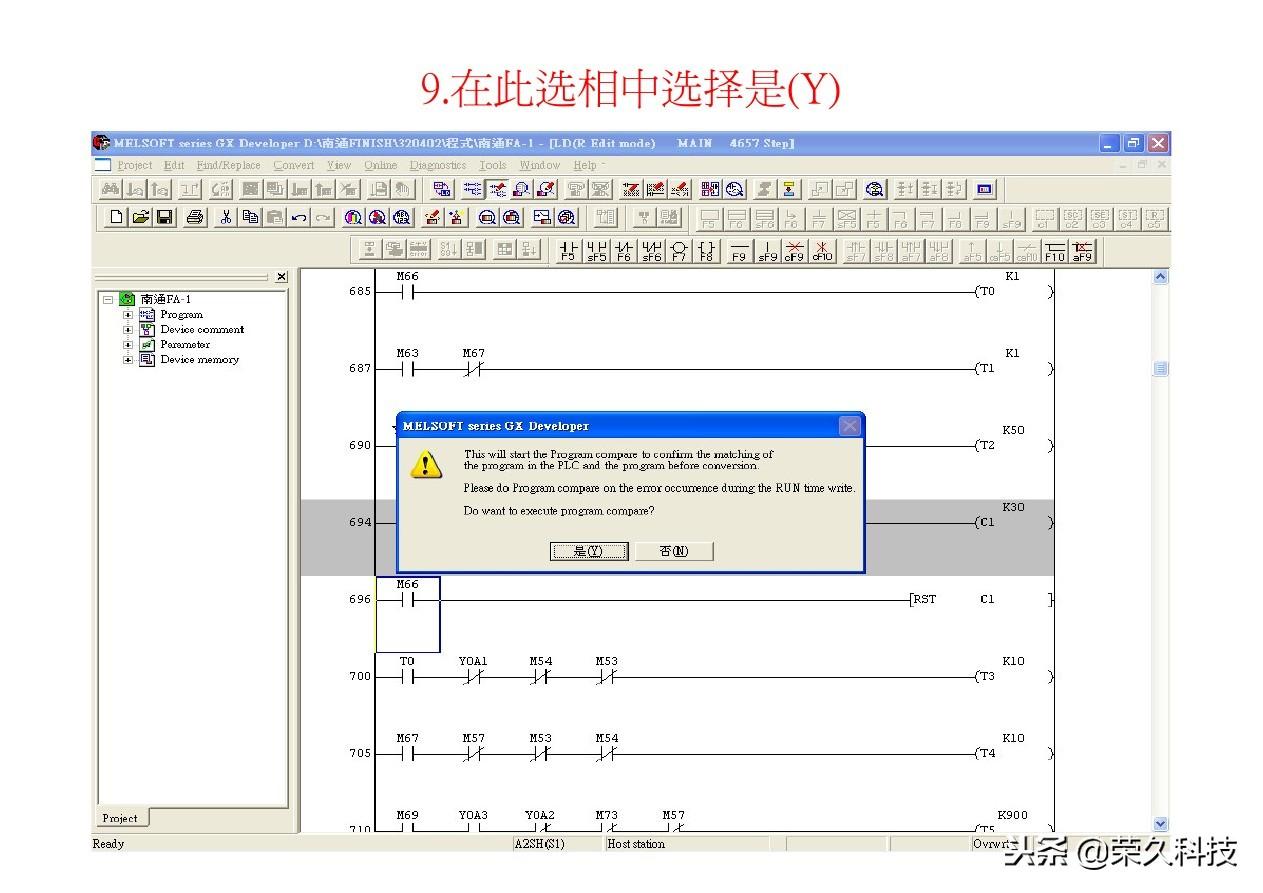This screenshot has width=1263, height=893.
Task: Click the New project icon
Action: point(117,217)
